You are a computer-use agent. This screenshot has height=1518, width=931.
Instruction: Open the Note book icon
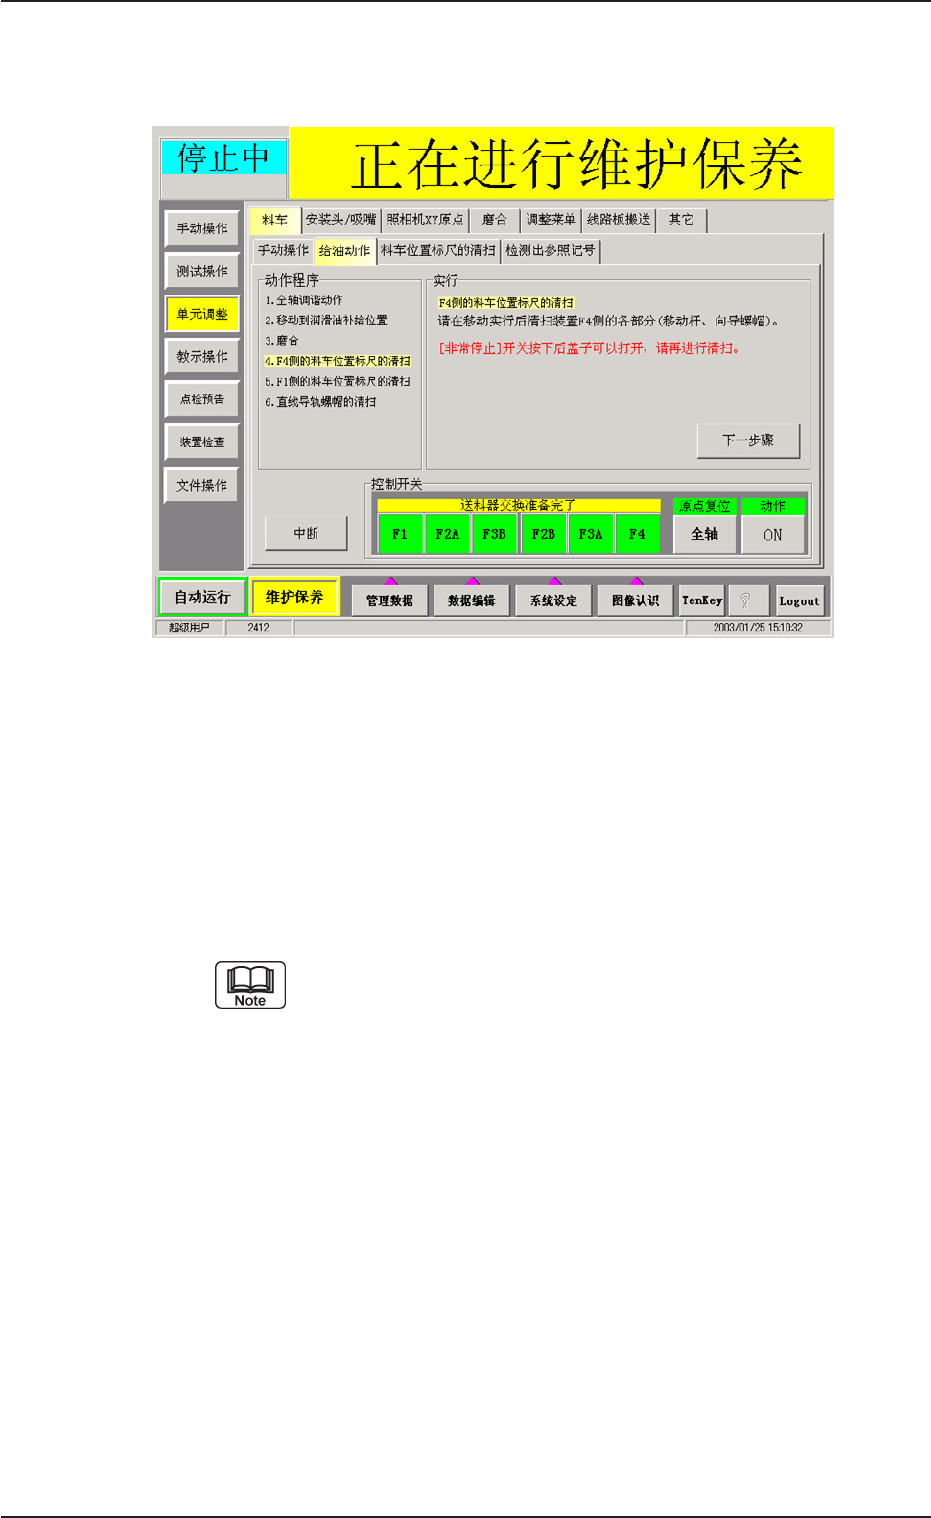click(x=250, y=985)
